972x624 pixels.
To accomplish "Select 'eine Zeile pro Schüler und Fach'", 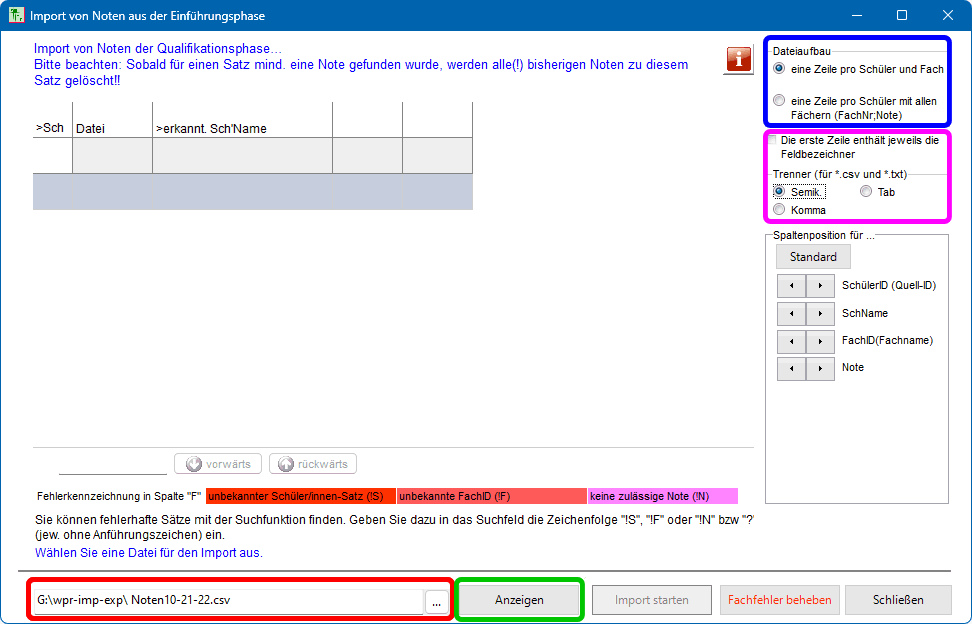I will point(780,69).
